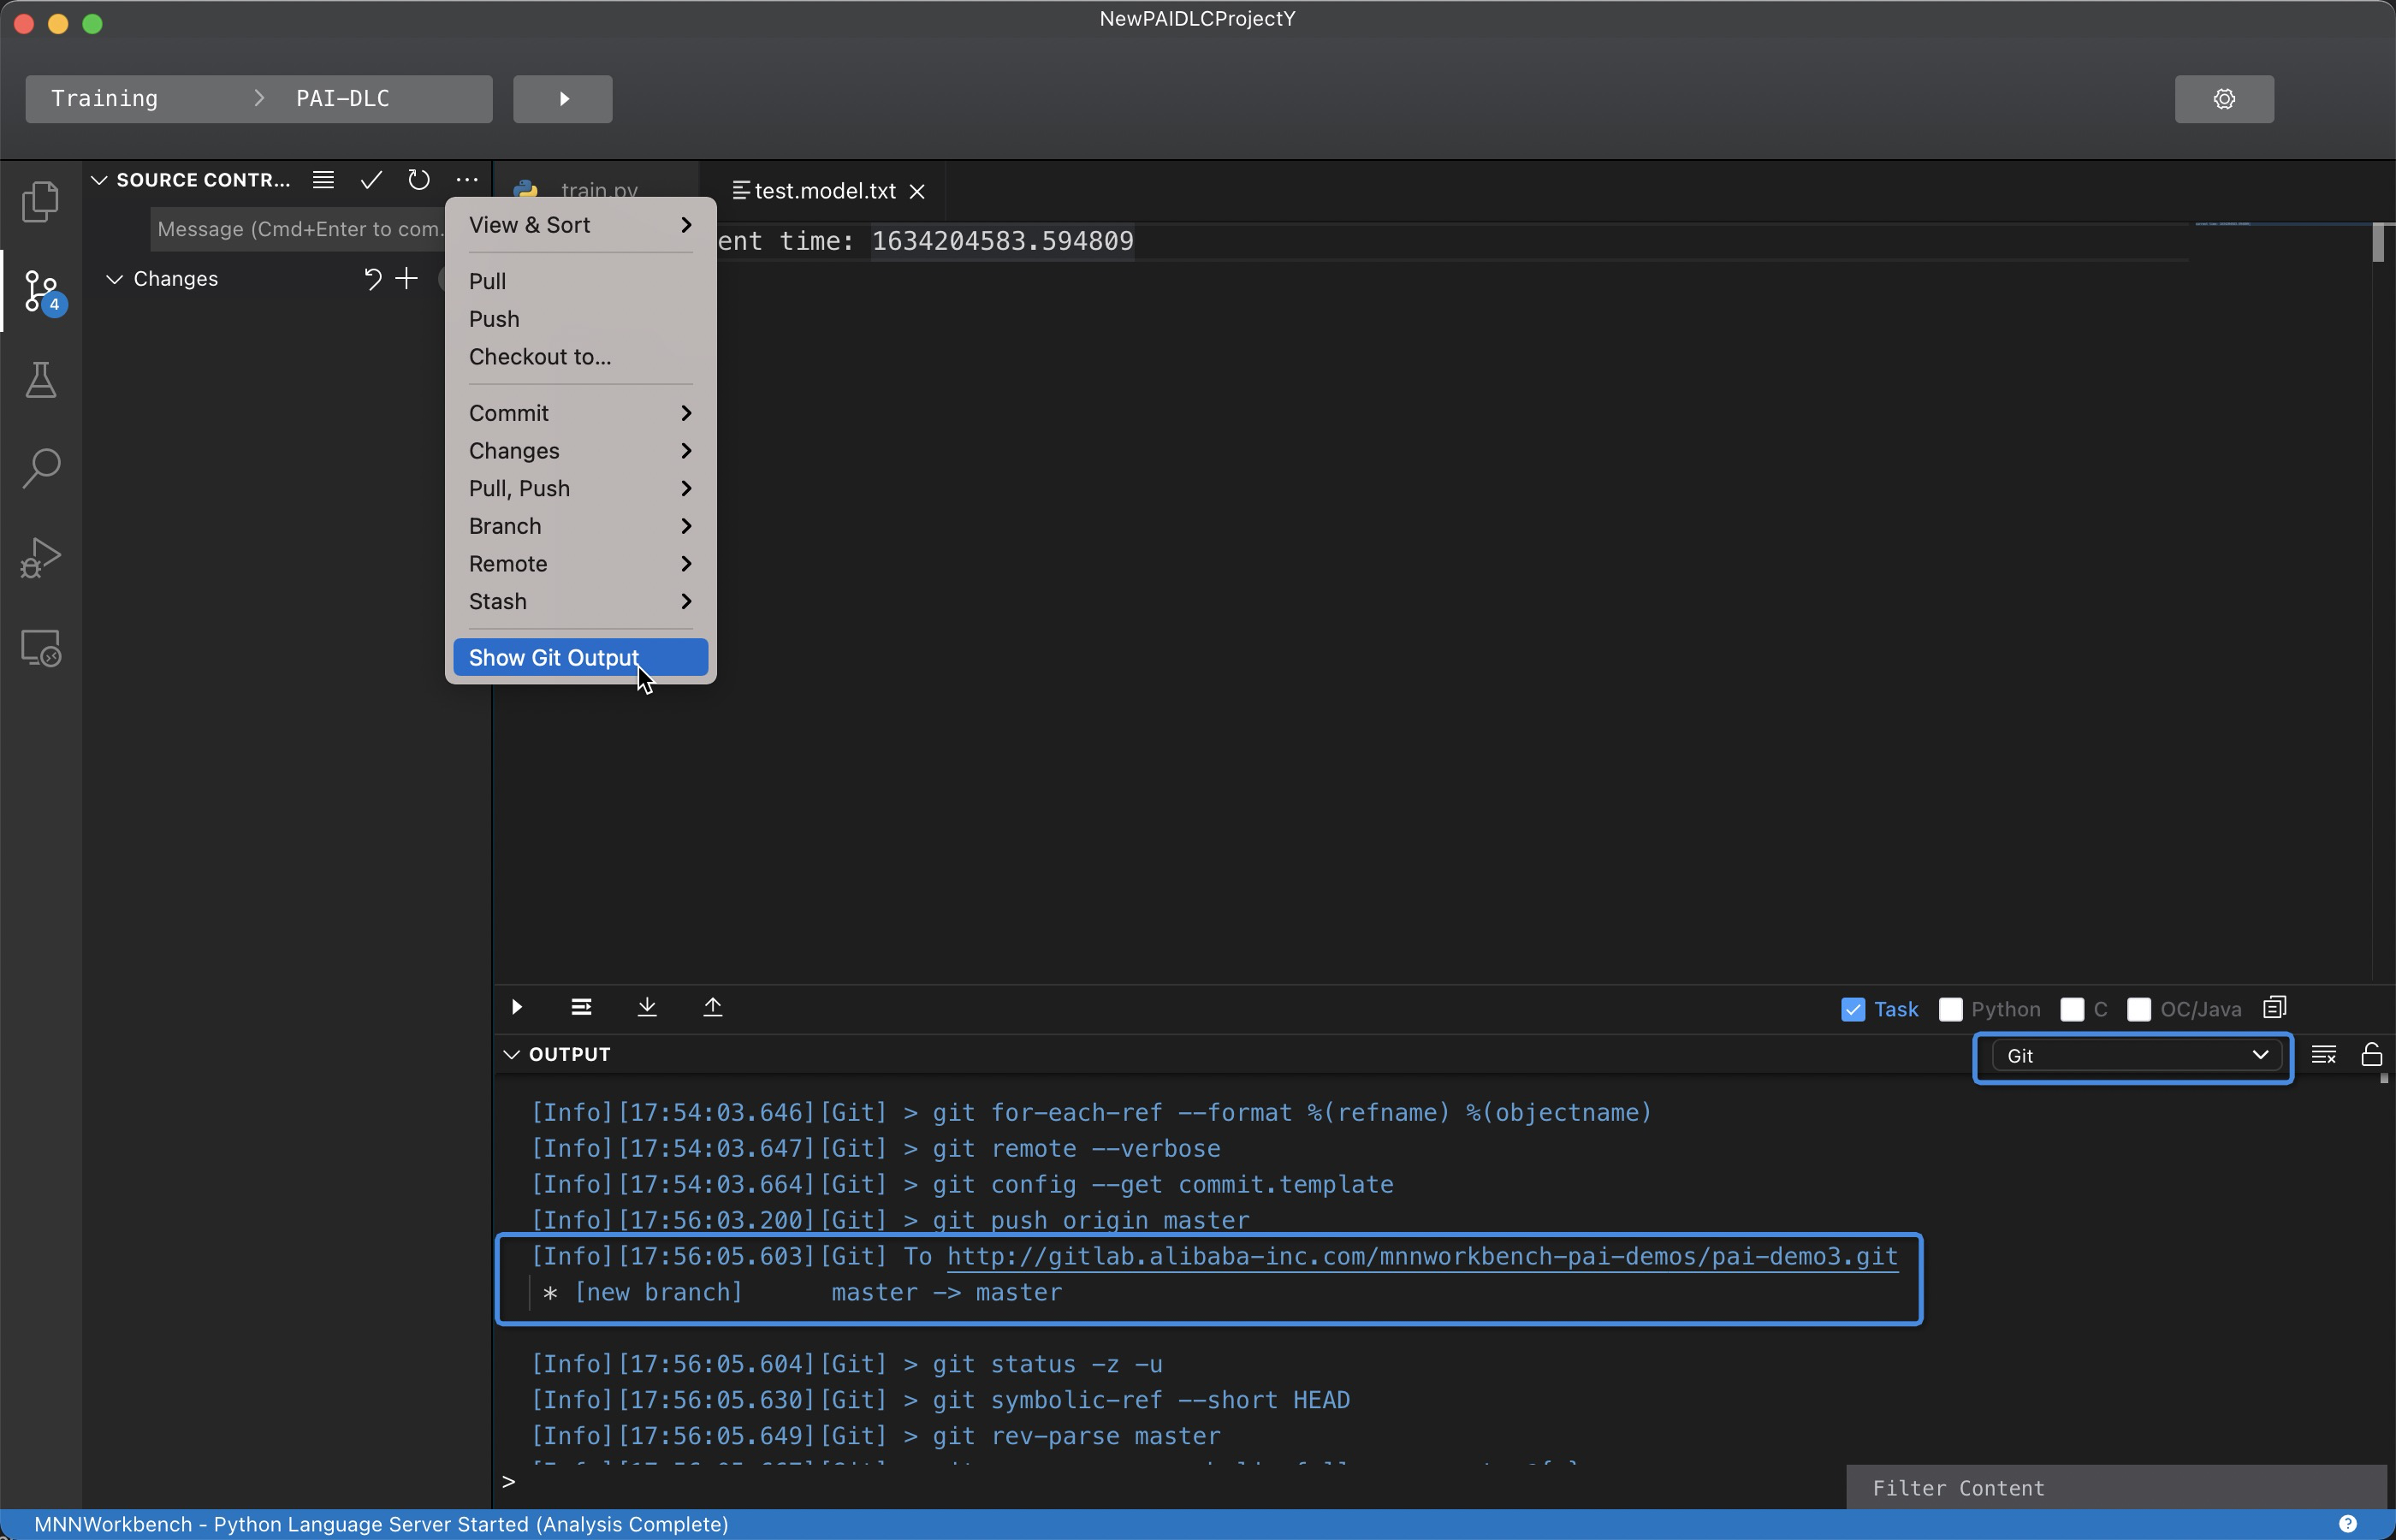Viewport: 2396px width, 1540px height.
Task: Collapse the SOURCE CONTROL section chevron
Action: 99,180
